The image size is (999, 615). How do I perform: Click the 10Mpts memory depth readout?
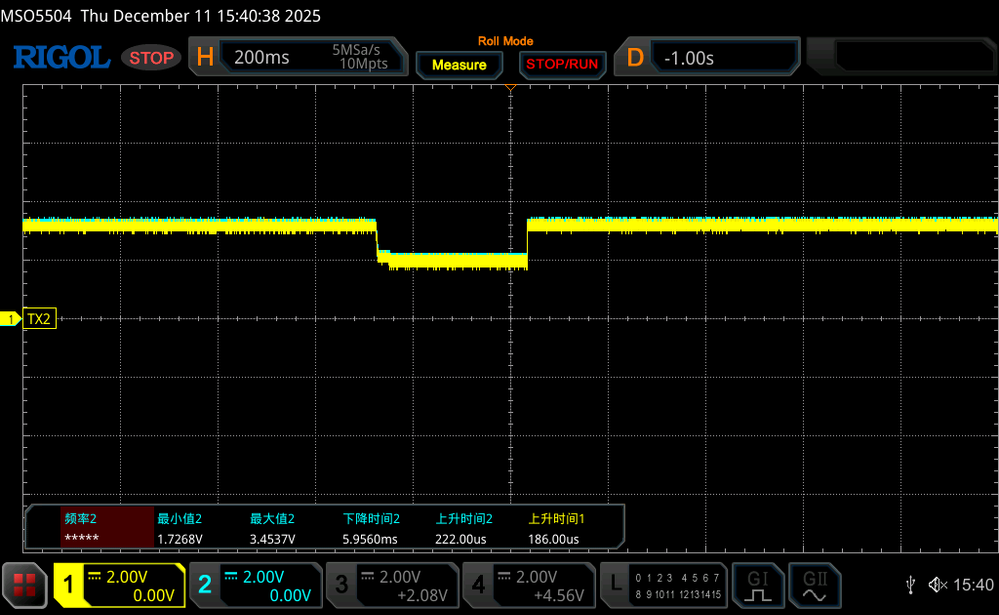(x=363, y=64)
